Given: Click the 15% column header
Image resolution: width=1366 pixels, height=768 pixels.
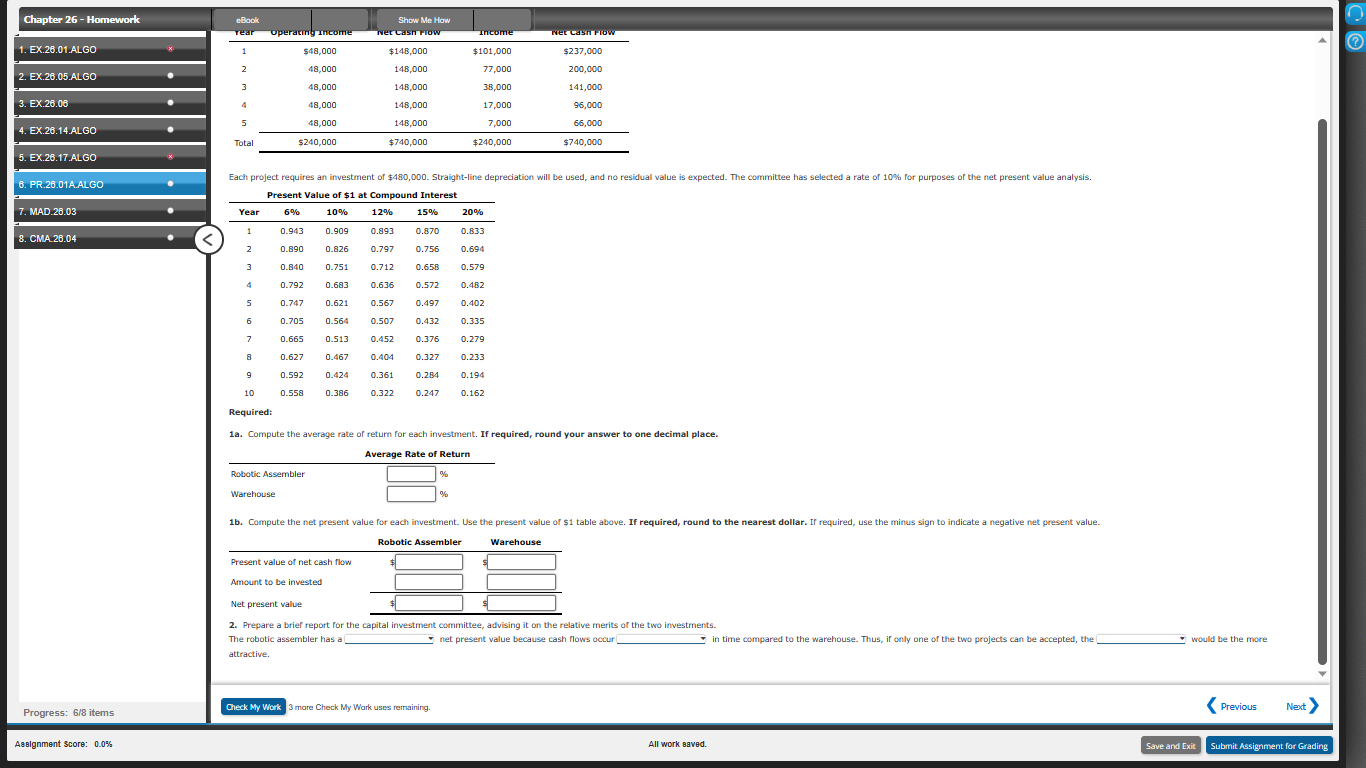Looking at the screenshot, I should coord(427,212).
